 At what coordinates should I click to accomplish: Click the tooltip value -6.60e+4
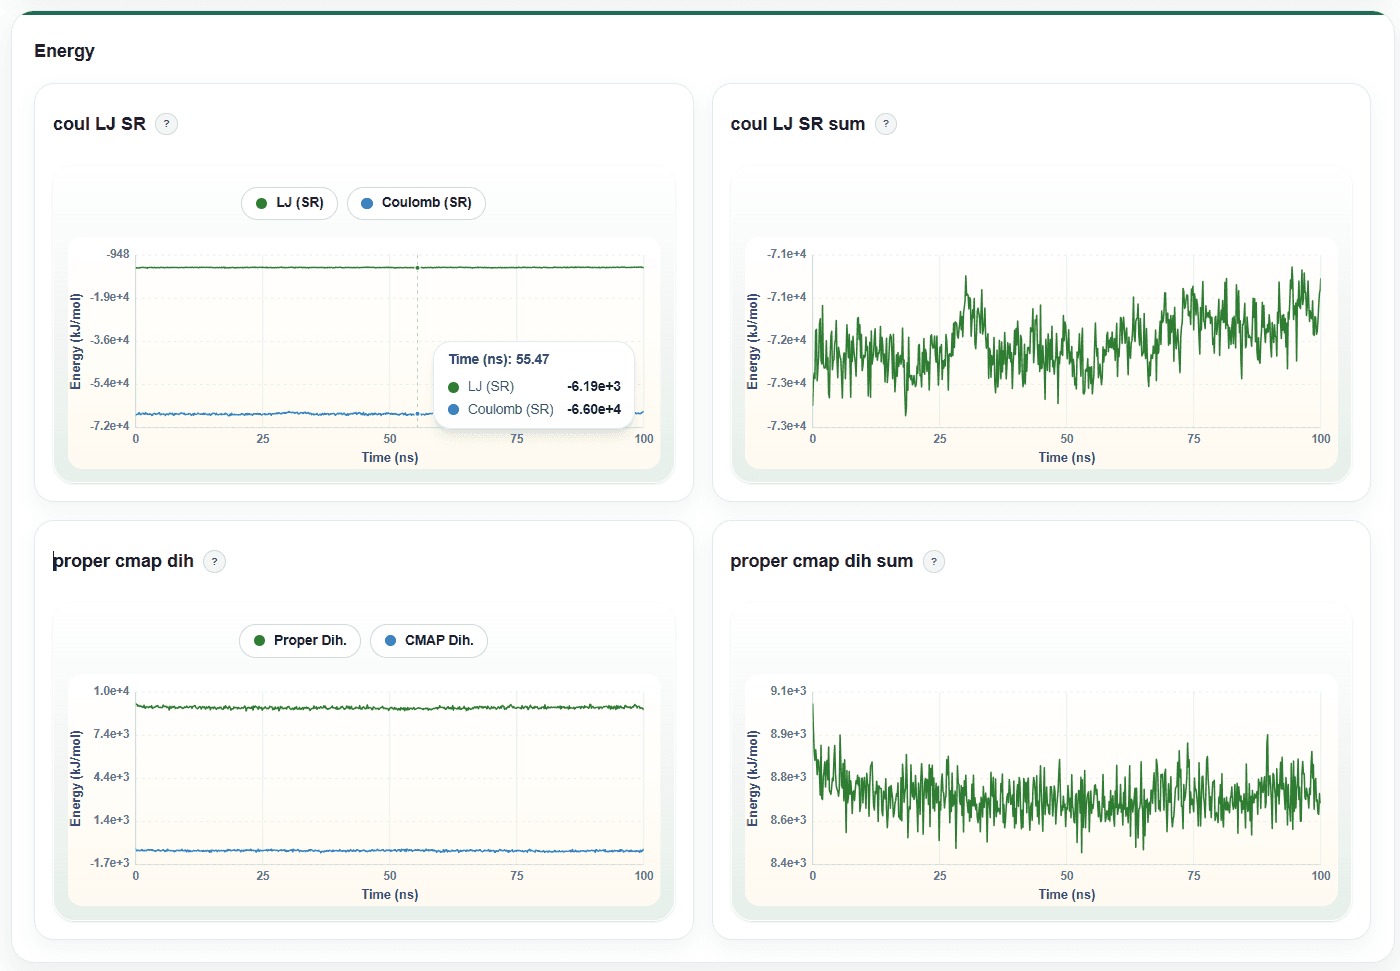594,409
